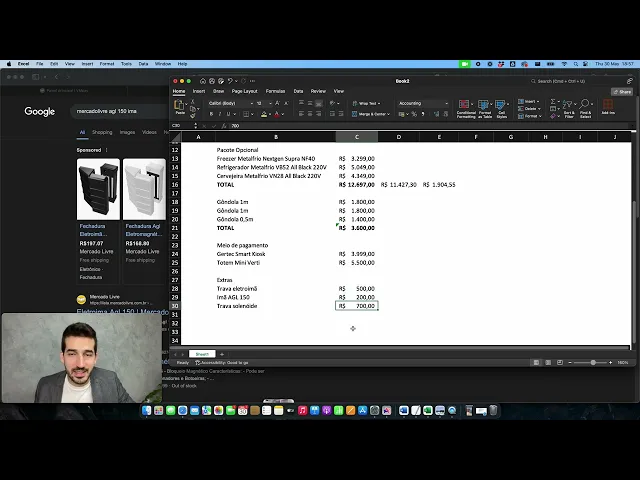Viewport: 640px width, 480px height.
Task: Toggle Wrap Text
Action: point(366,103)
